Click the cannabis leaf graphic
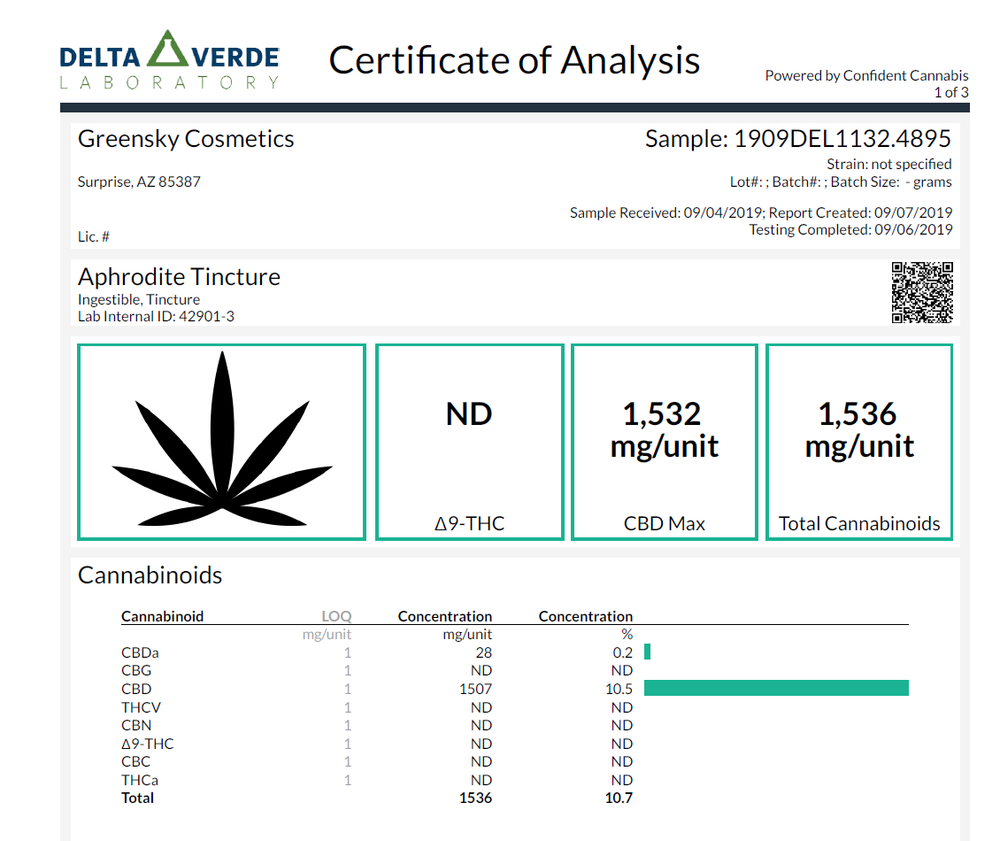Viewport: 1000px width, 841px height. 222,439
